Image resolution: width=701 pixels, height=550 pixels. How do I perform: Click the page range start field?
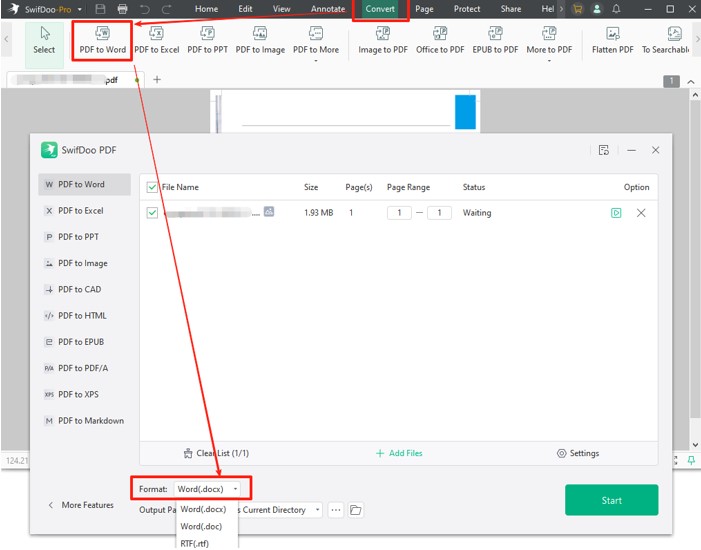click(x=399, y=213)
